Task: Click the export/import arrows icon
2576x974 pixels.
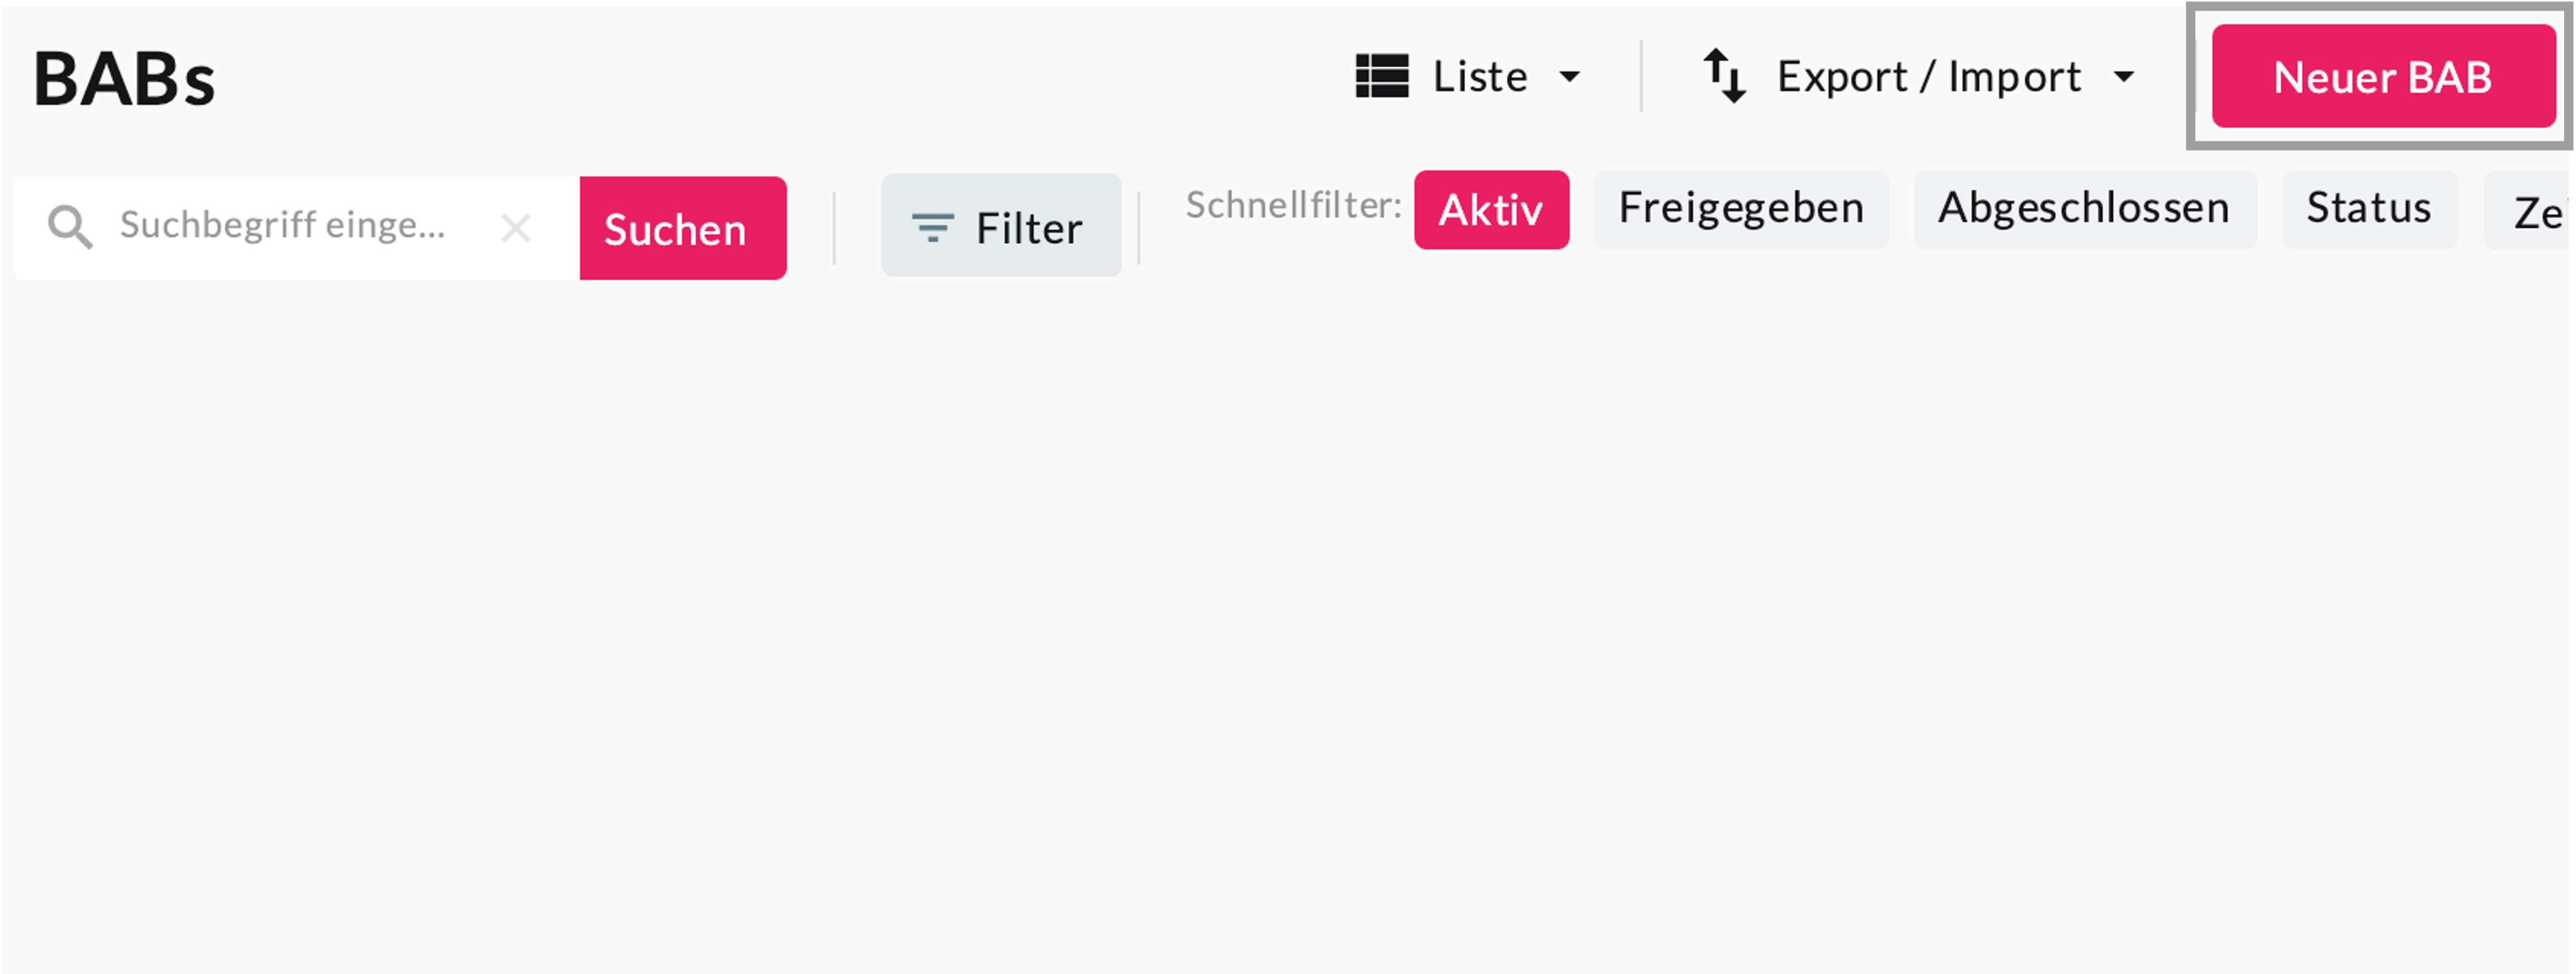Action: pos(1724,77)
